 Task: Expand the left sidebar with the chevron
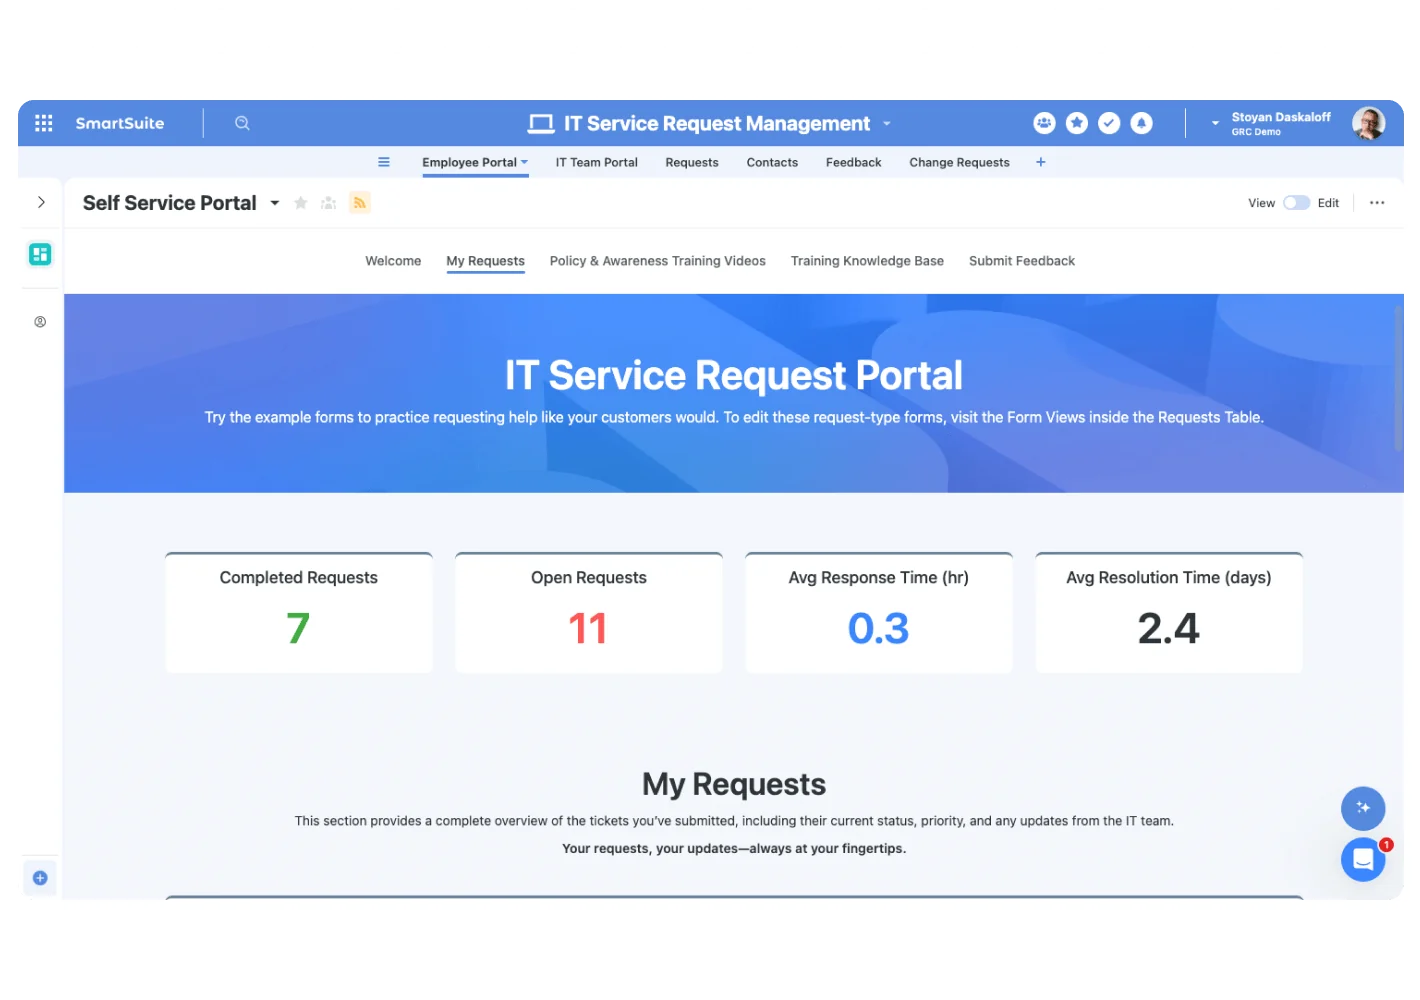tap(41, 202)
